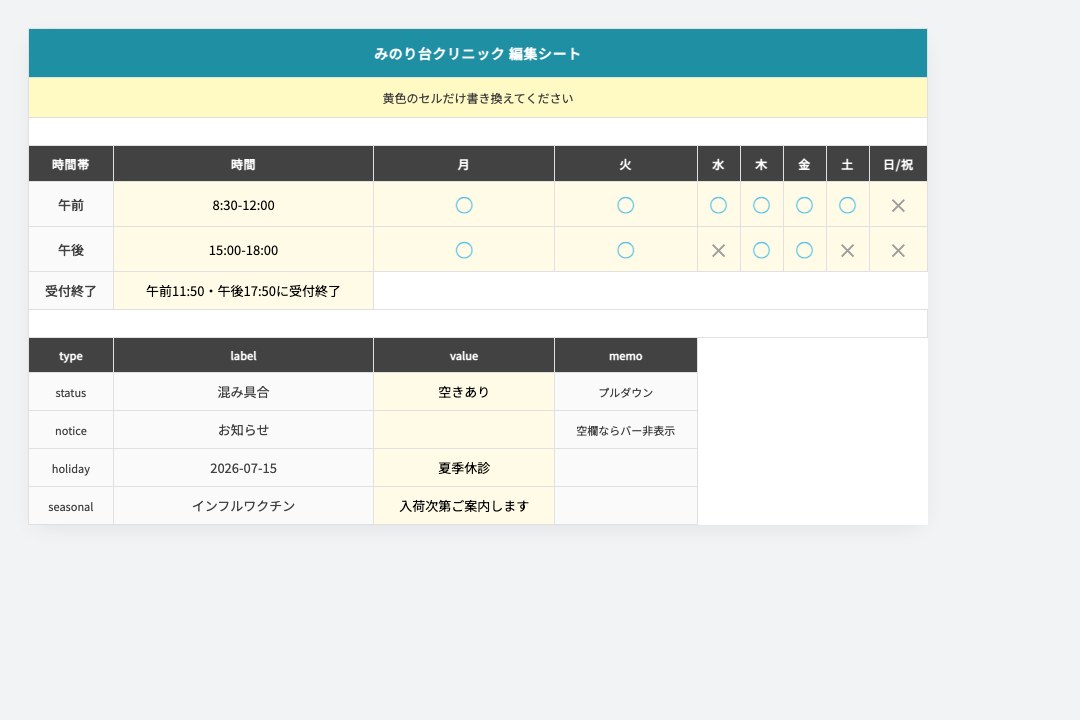The height and width of the screenshot is (720, 1080).
Task: Click the みのり台クリニック 編集シート title
Action: click(x=477, y=54)
